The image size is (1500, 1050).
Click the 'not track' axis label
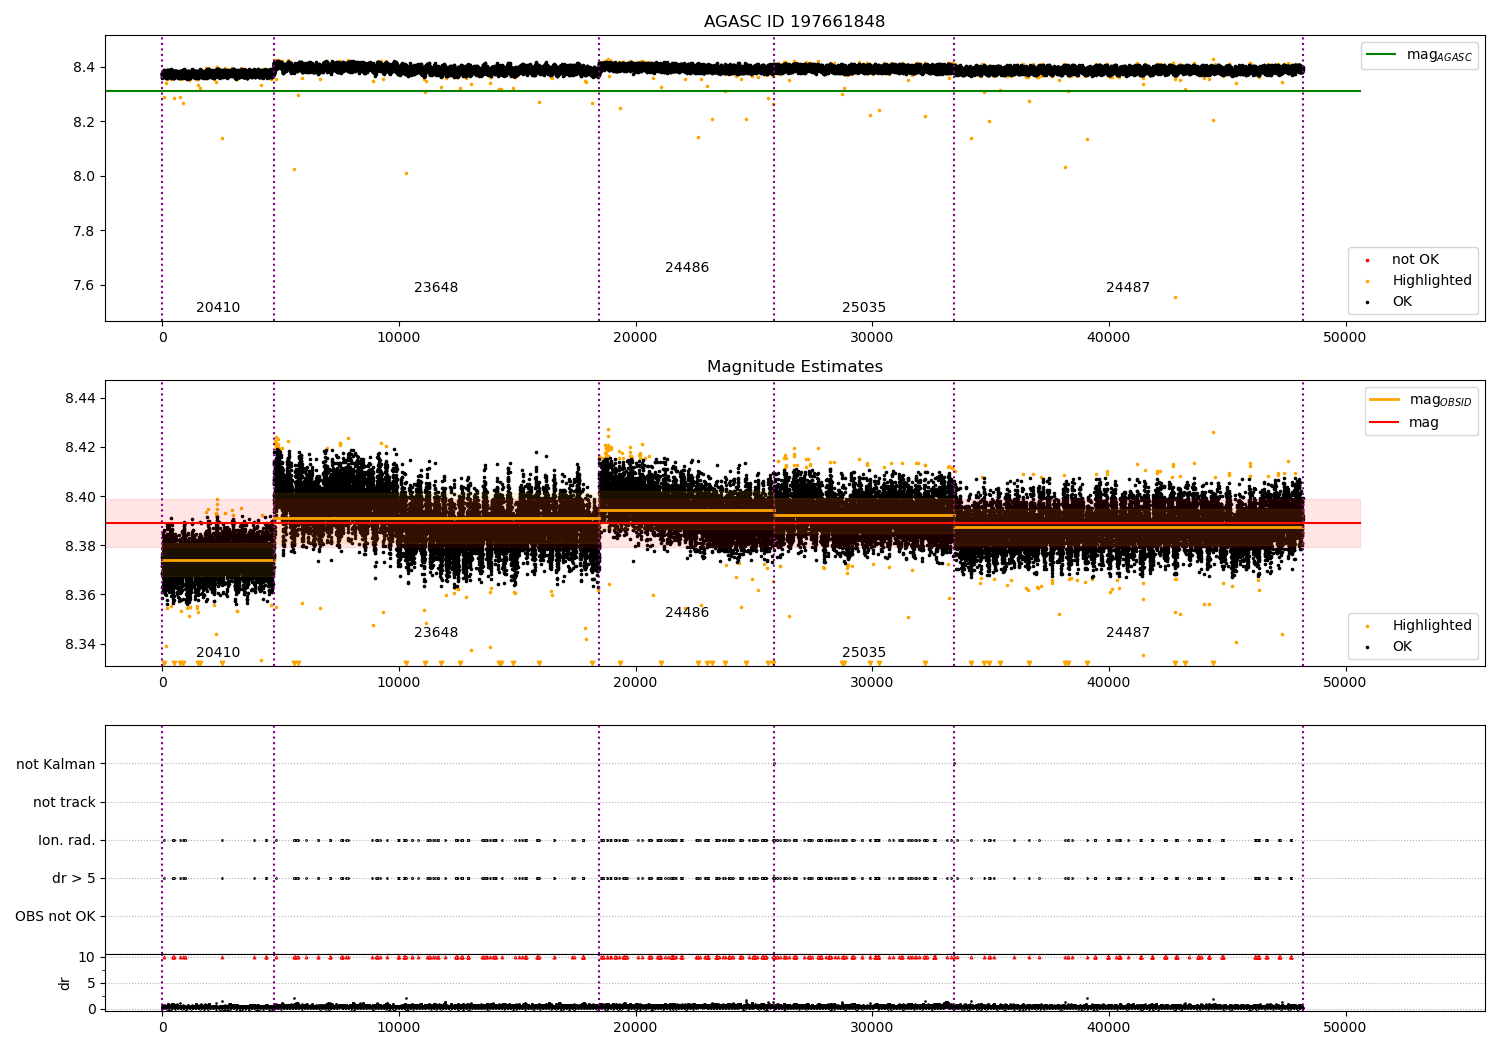64,803
